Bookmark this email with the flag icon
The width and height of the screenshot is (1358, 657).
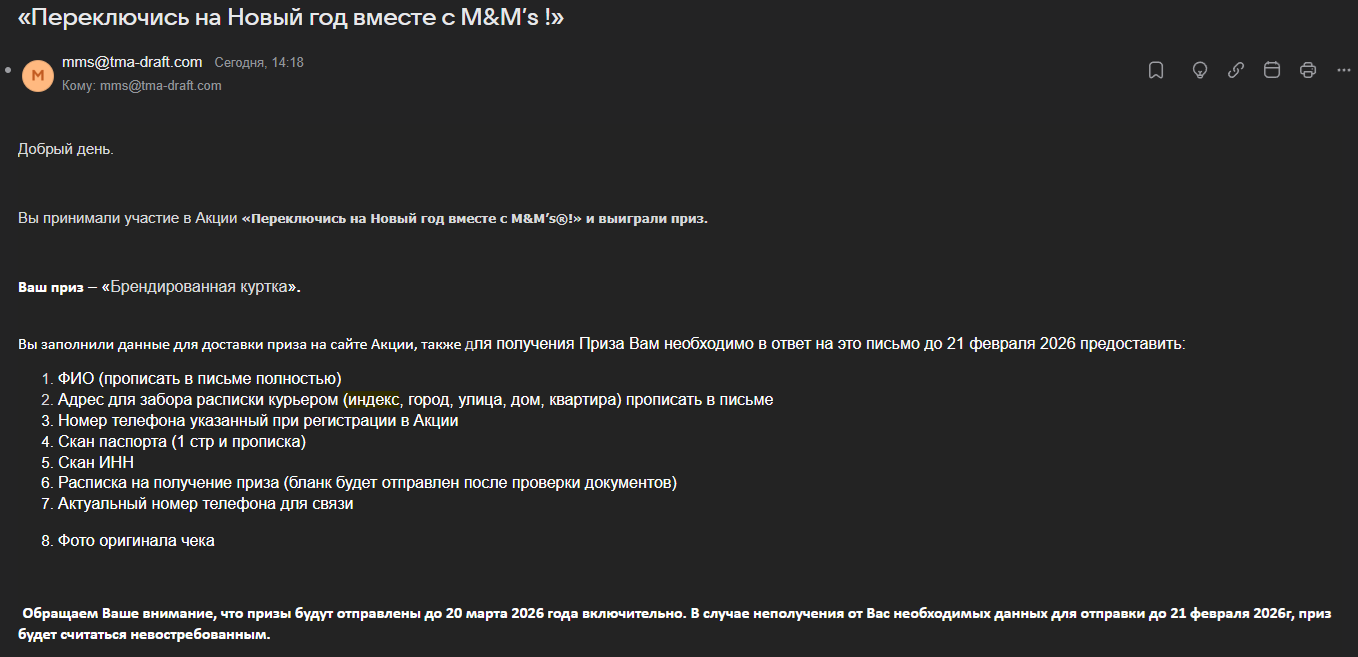(x=1156, y=70)
